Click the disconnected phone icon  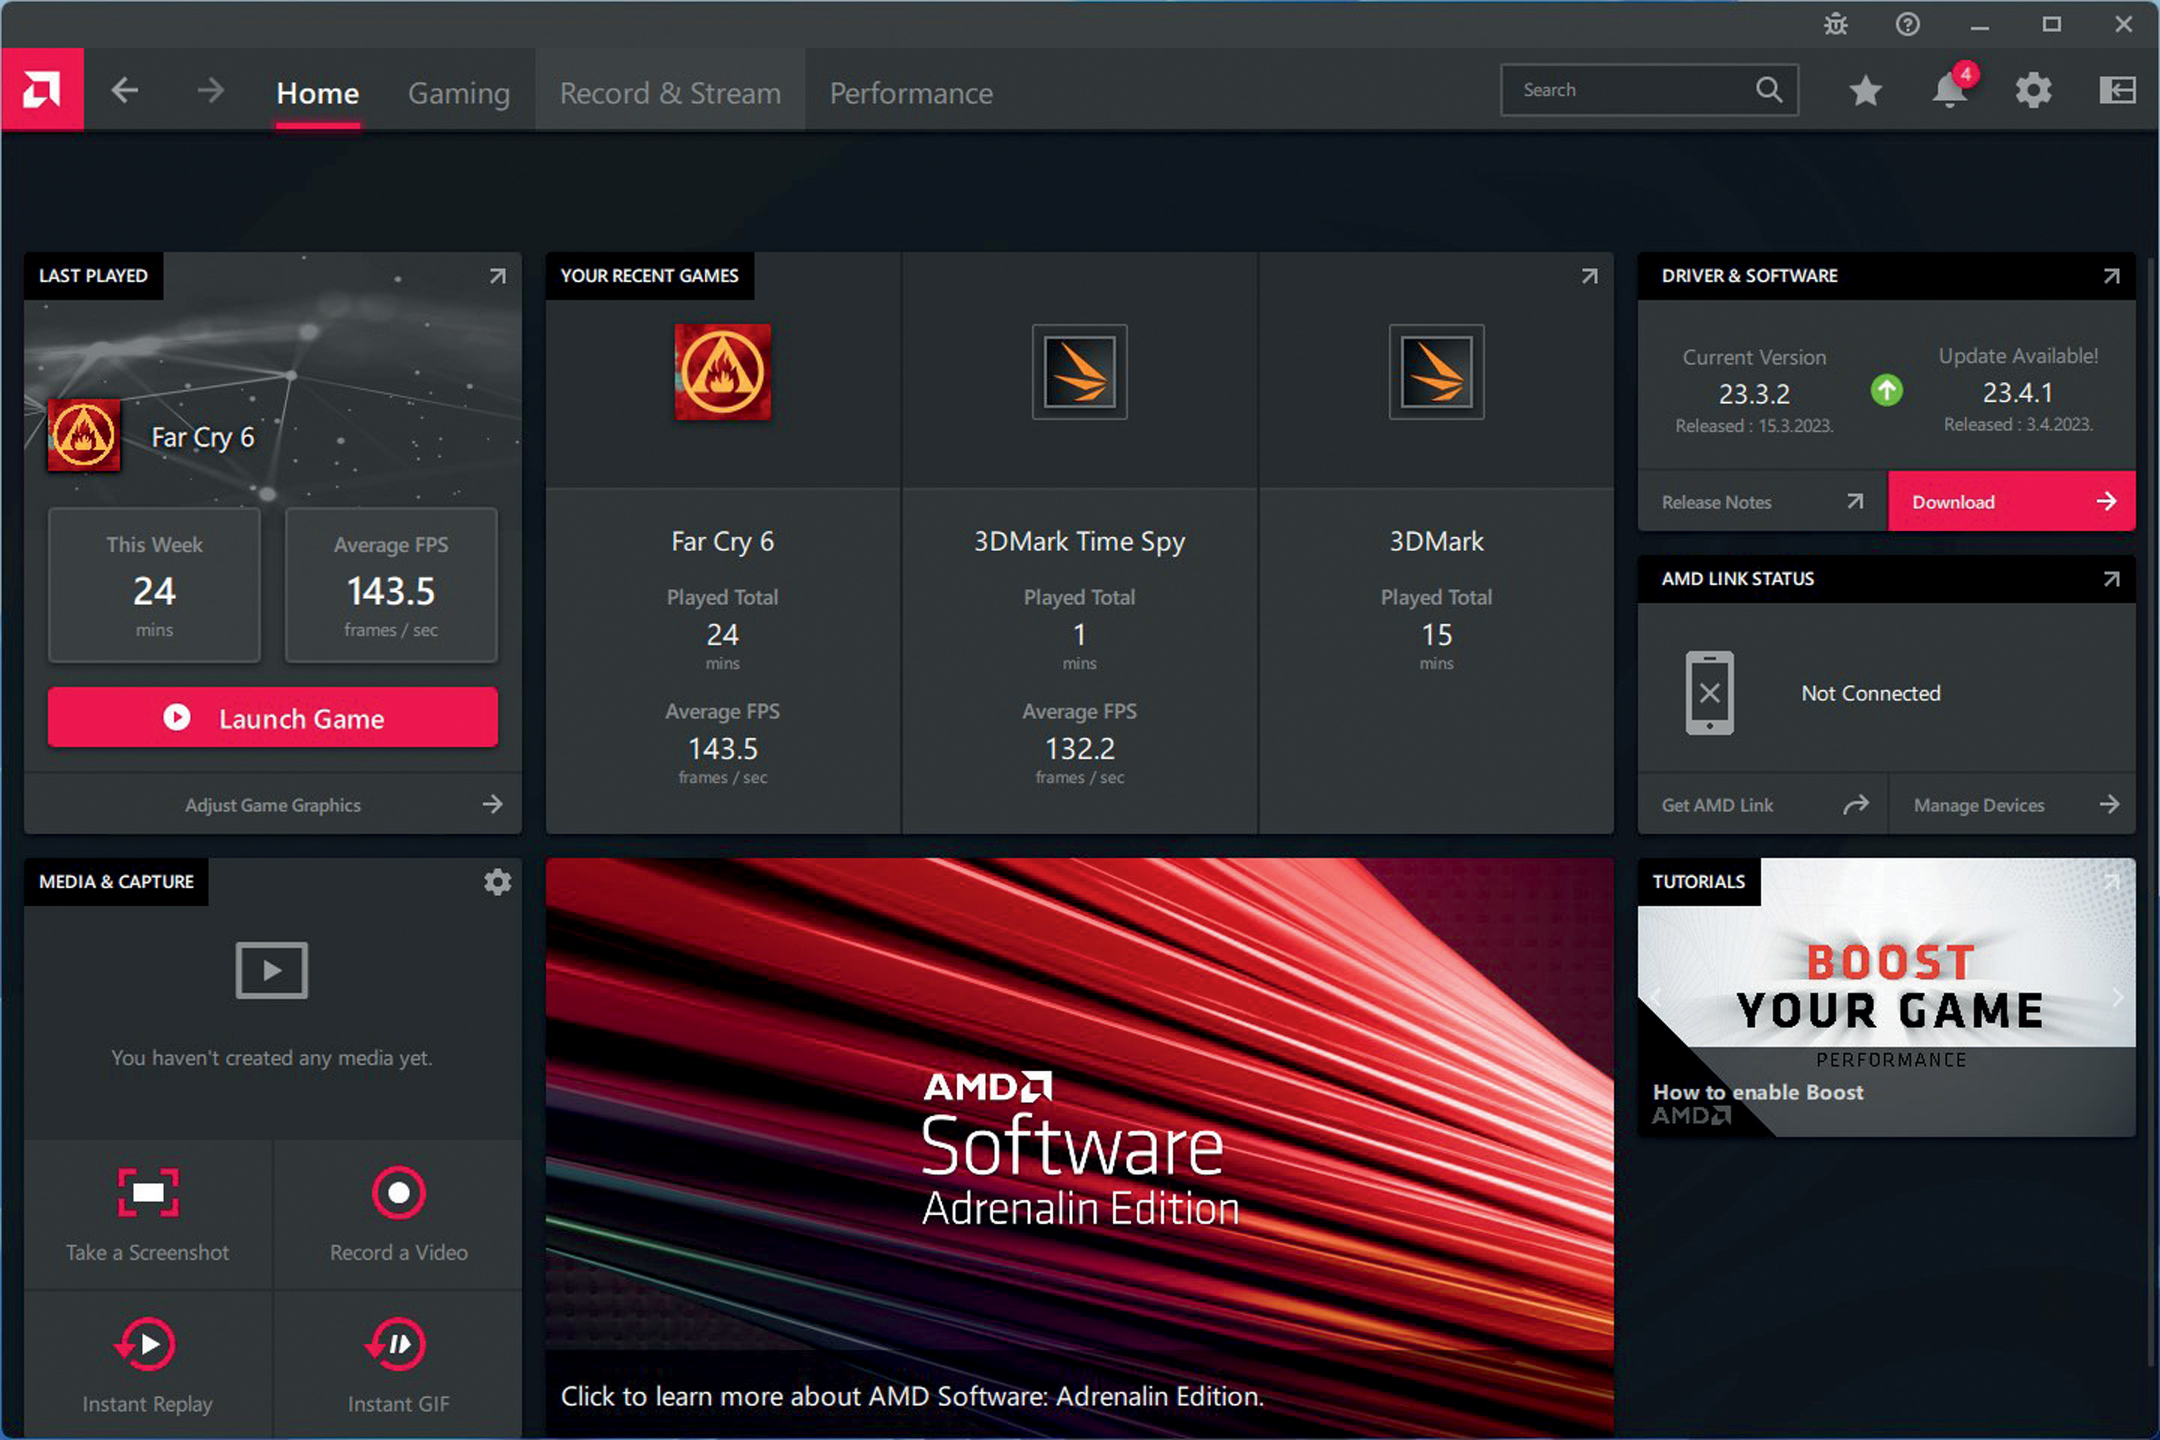(1710, 693)
